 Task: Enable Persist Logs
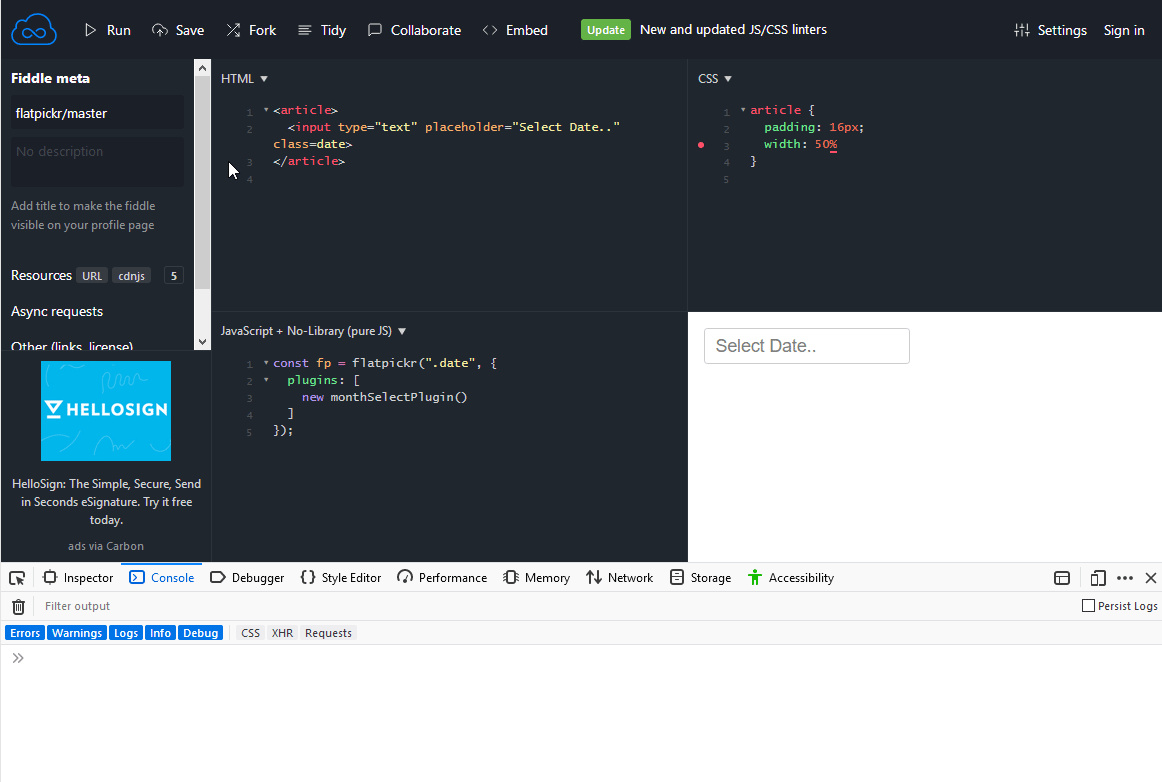tap(1087, 606)
